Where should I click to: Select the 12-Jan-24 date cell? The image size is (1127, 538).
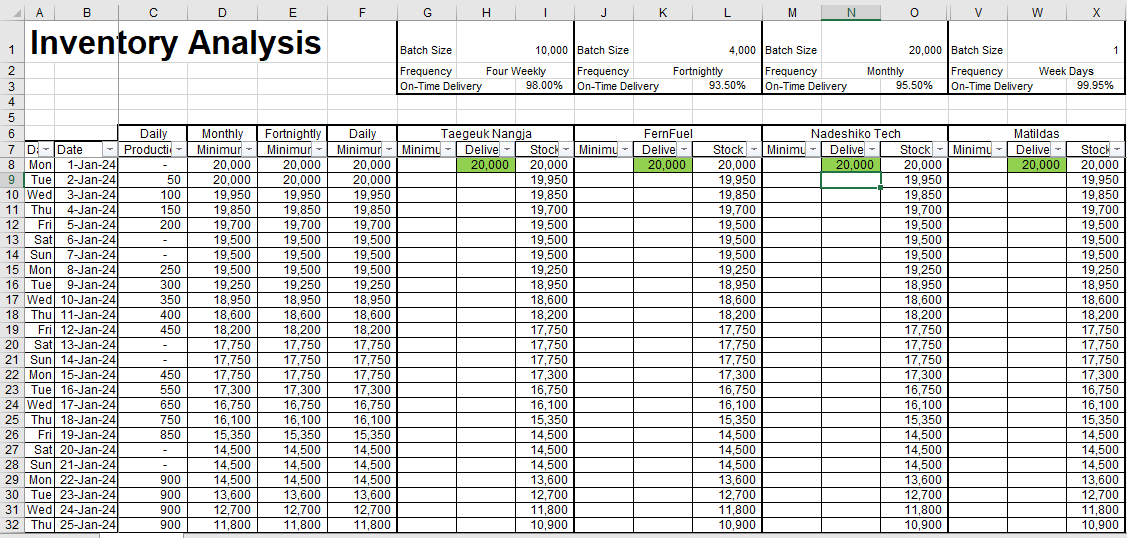86,330
